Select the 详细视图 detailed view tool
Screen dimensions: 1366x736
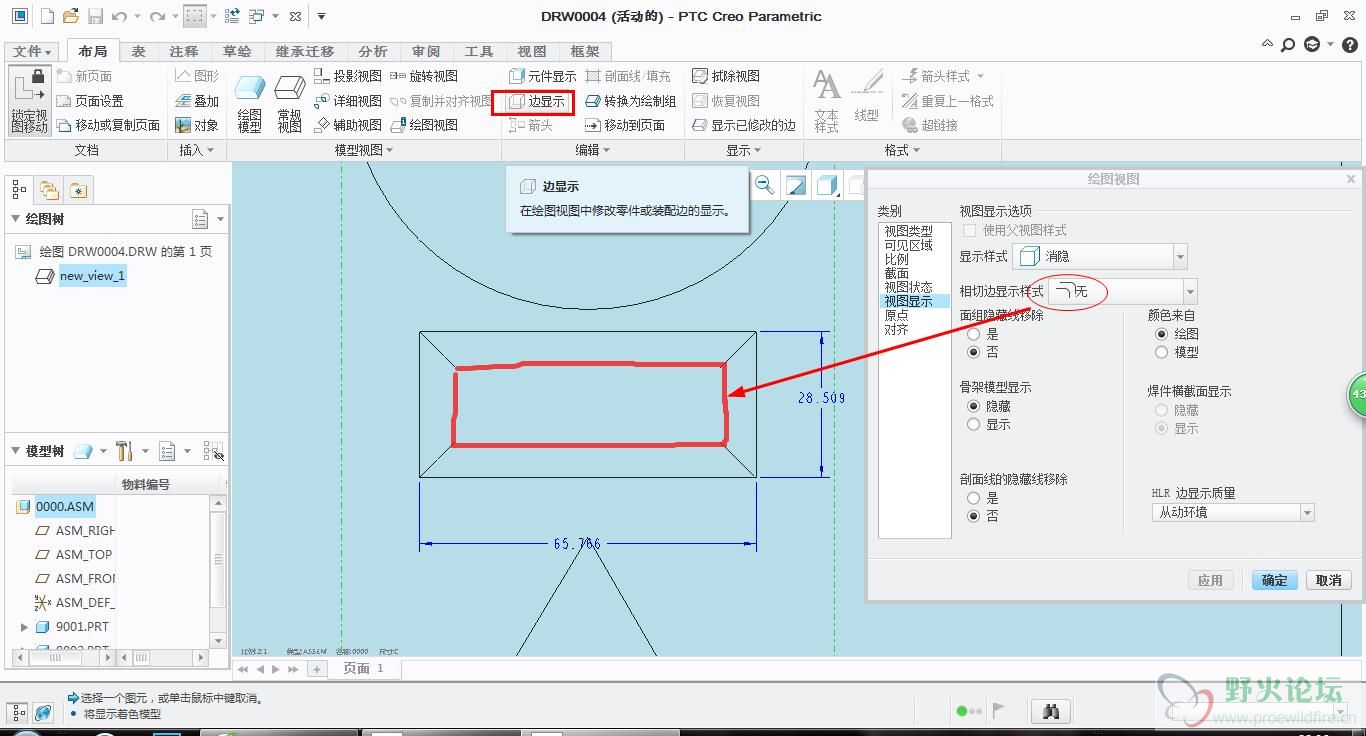click(x=347, y=101)
